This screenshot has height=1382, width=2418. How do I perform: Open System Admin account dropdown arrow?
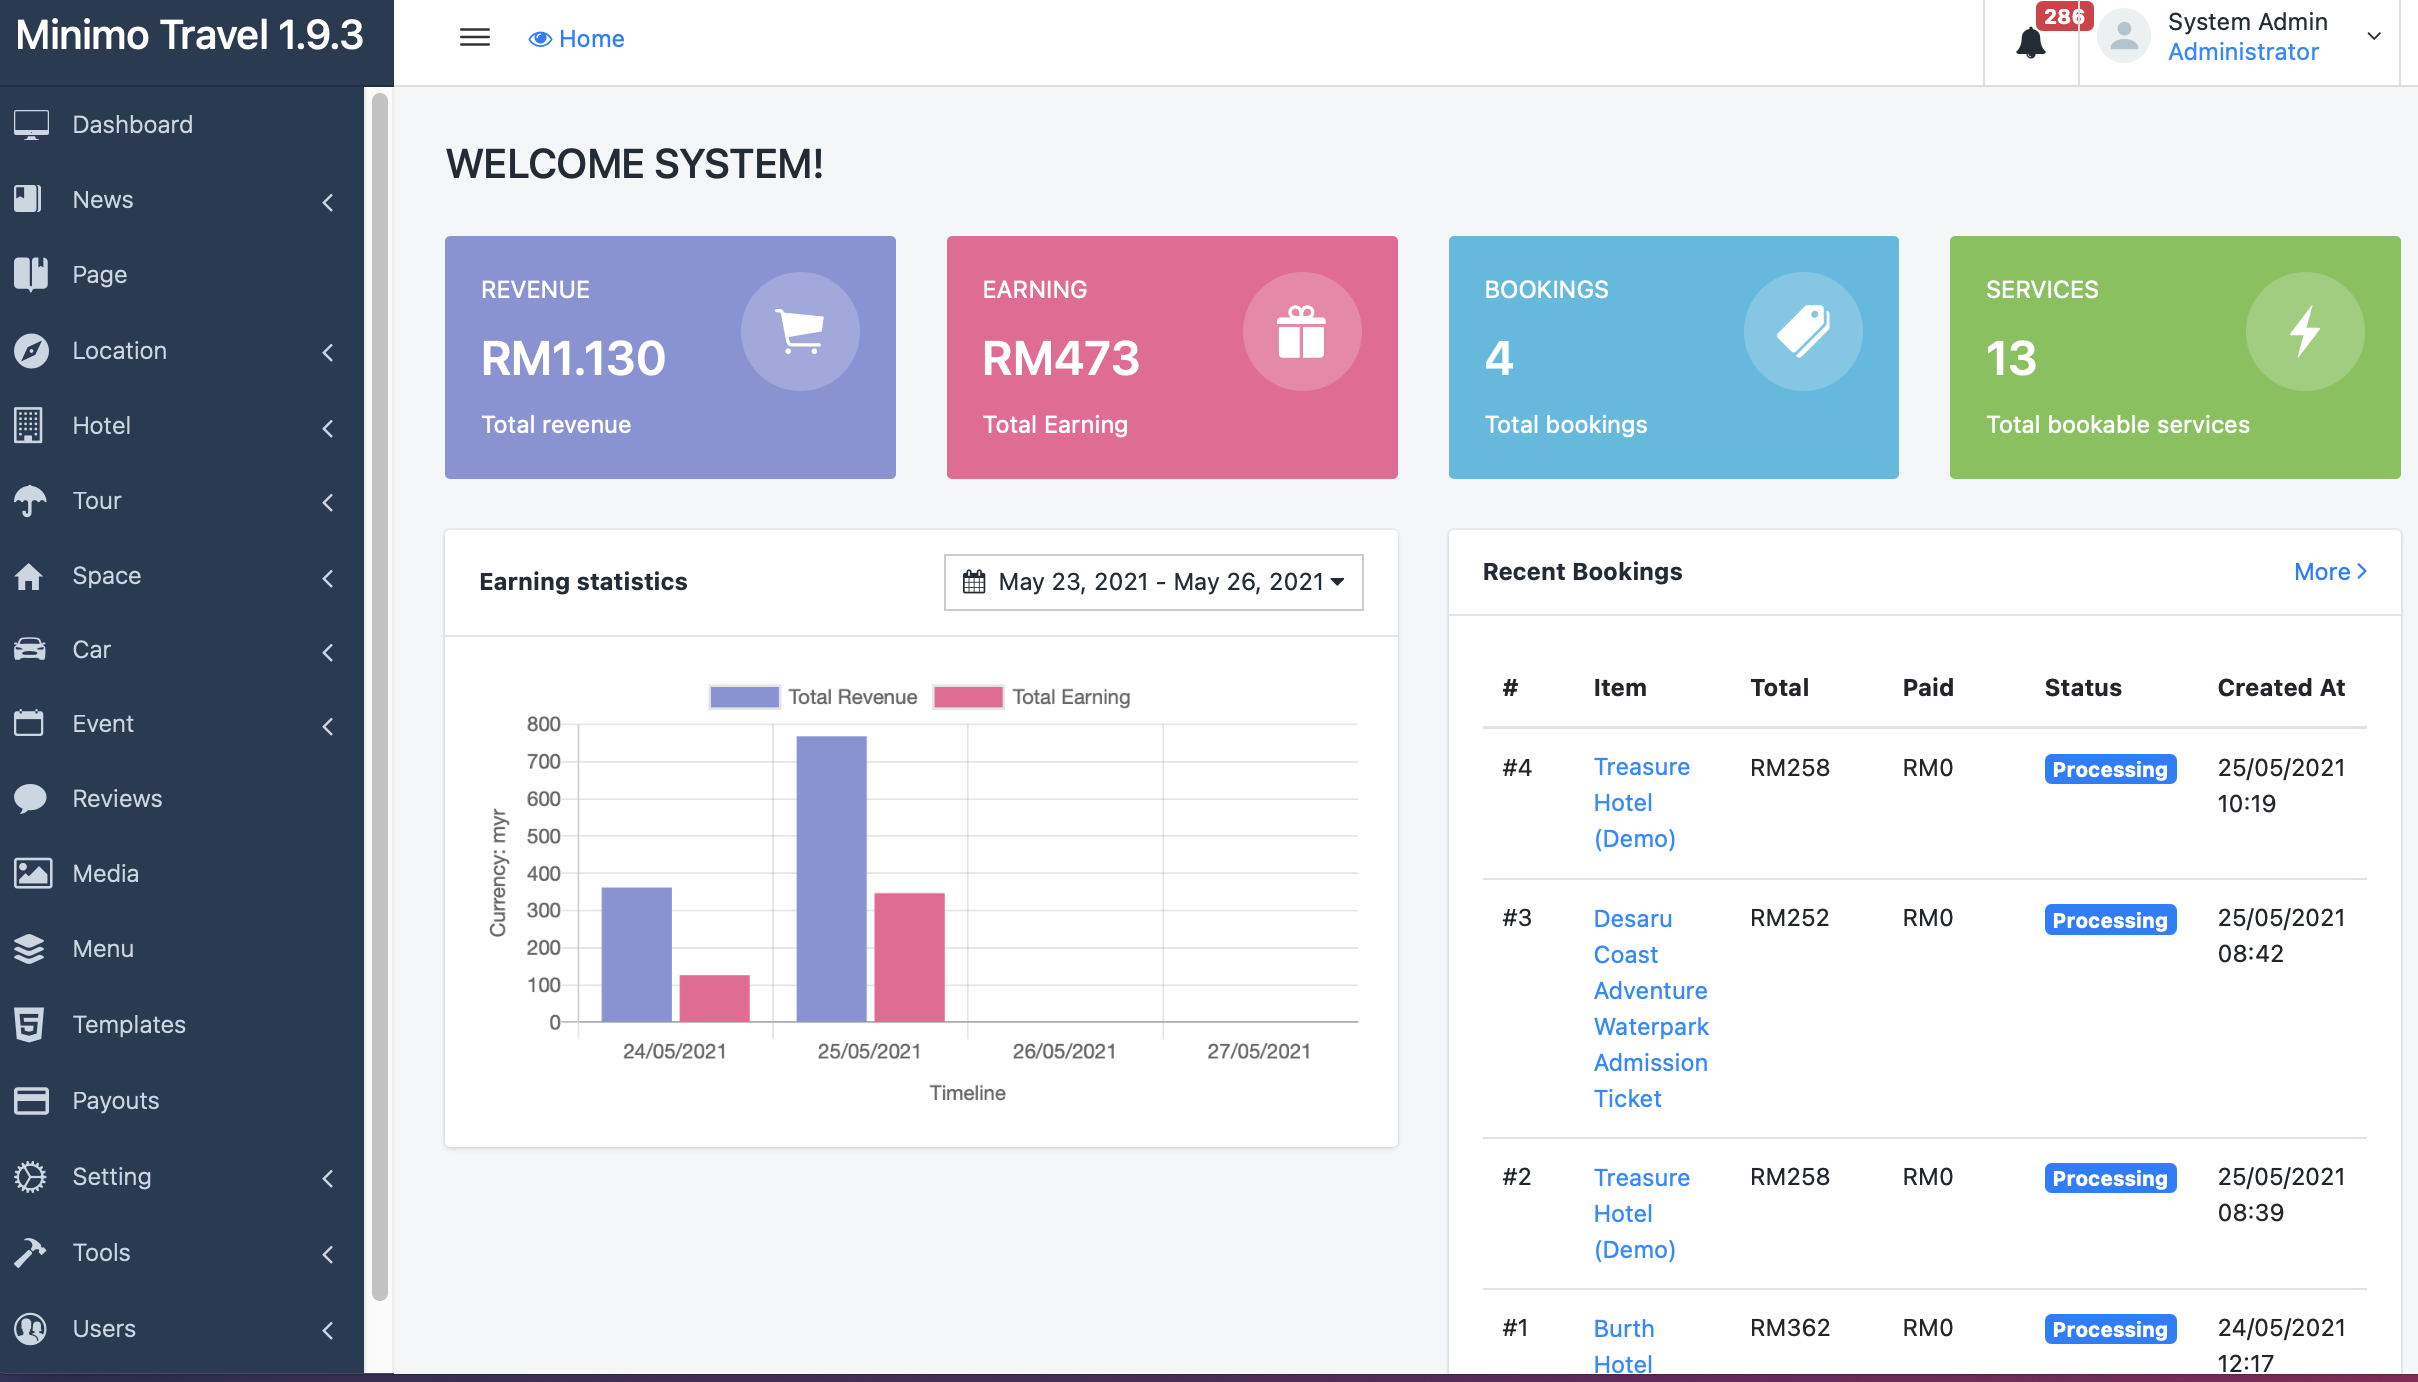coord(2373,37)
